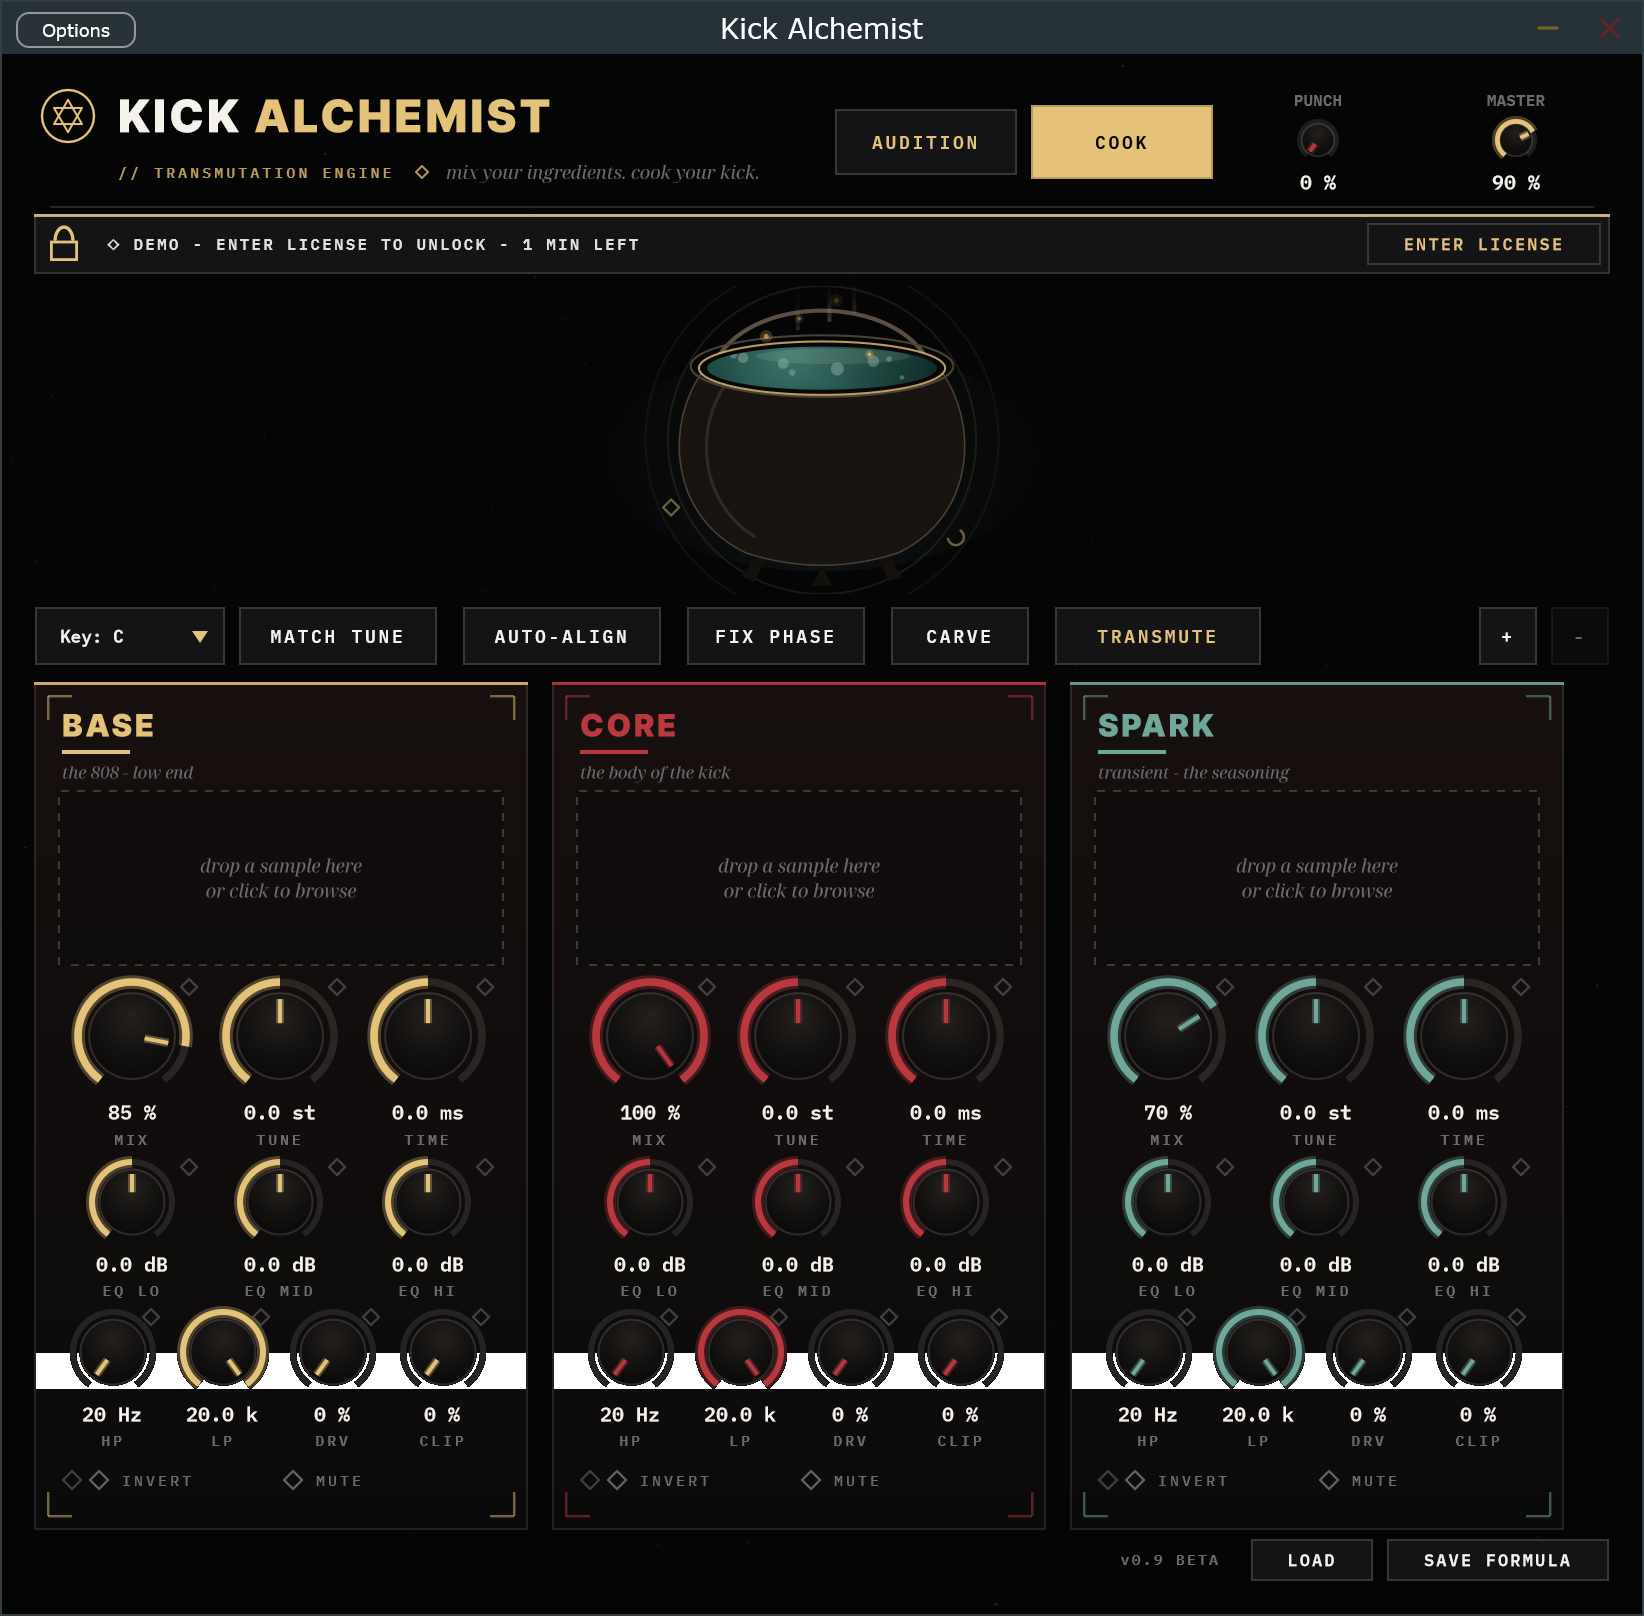Click the COOK button
The height and width of the screenshot is (1616, 1644).
1122,142
